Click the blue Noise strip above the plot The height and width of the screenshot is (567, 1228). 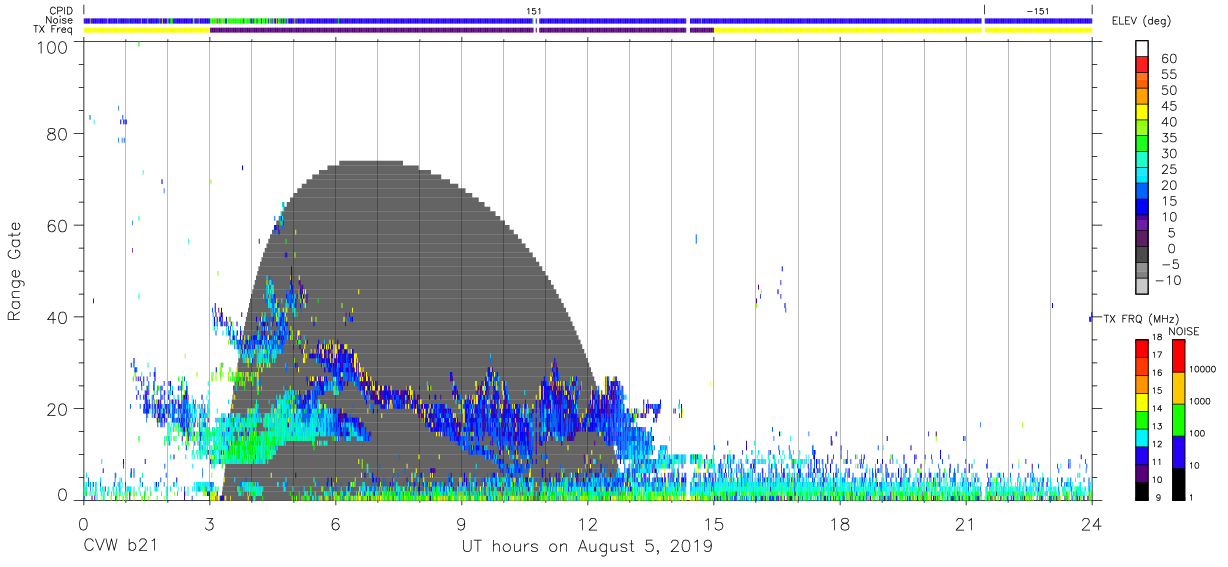click(587, 20)
